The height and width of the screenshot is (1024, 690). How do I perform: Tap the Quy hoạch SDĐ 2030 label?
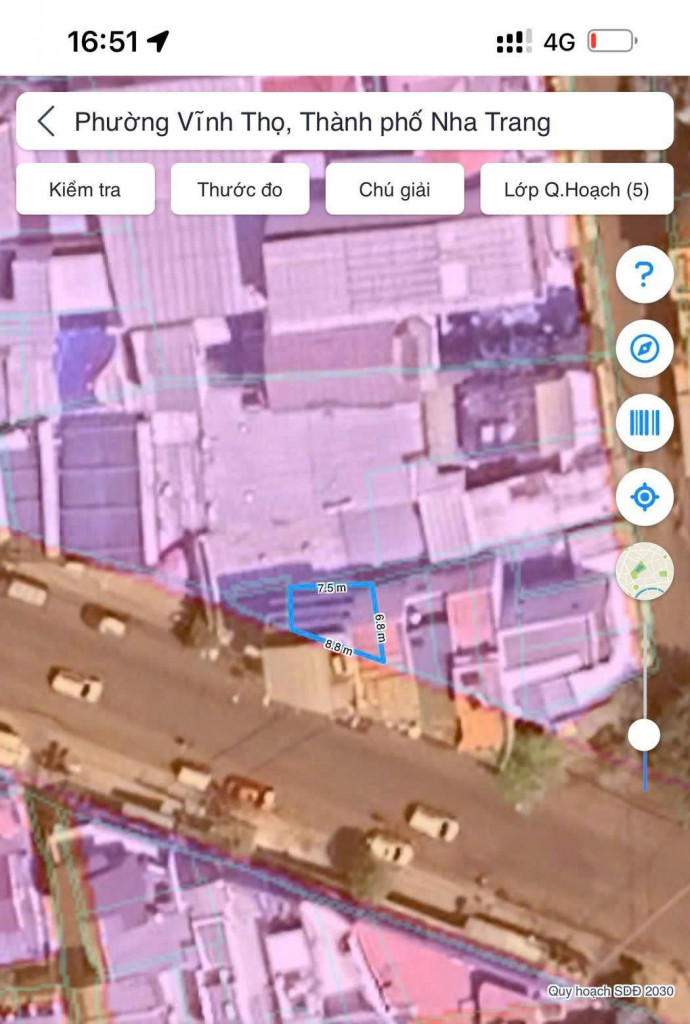click(x=609, y=991)
